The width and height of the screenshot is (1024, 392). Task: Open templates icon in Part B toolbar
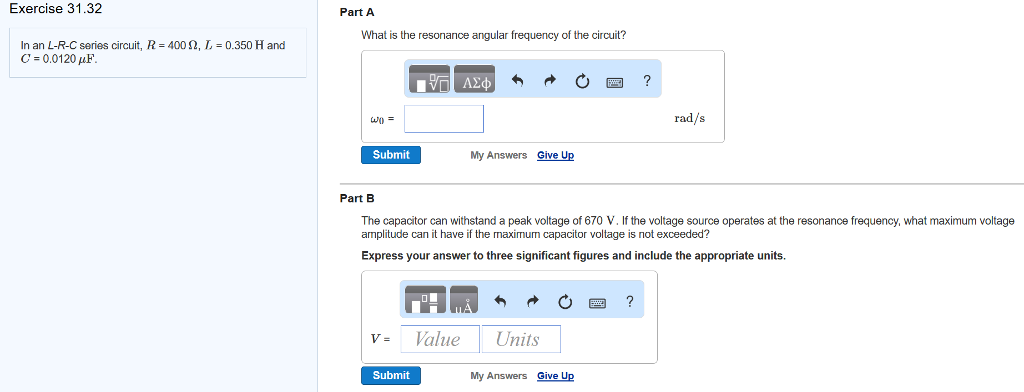click(x=426, y=300)
